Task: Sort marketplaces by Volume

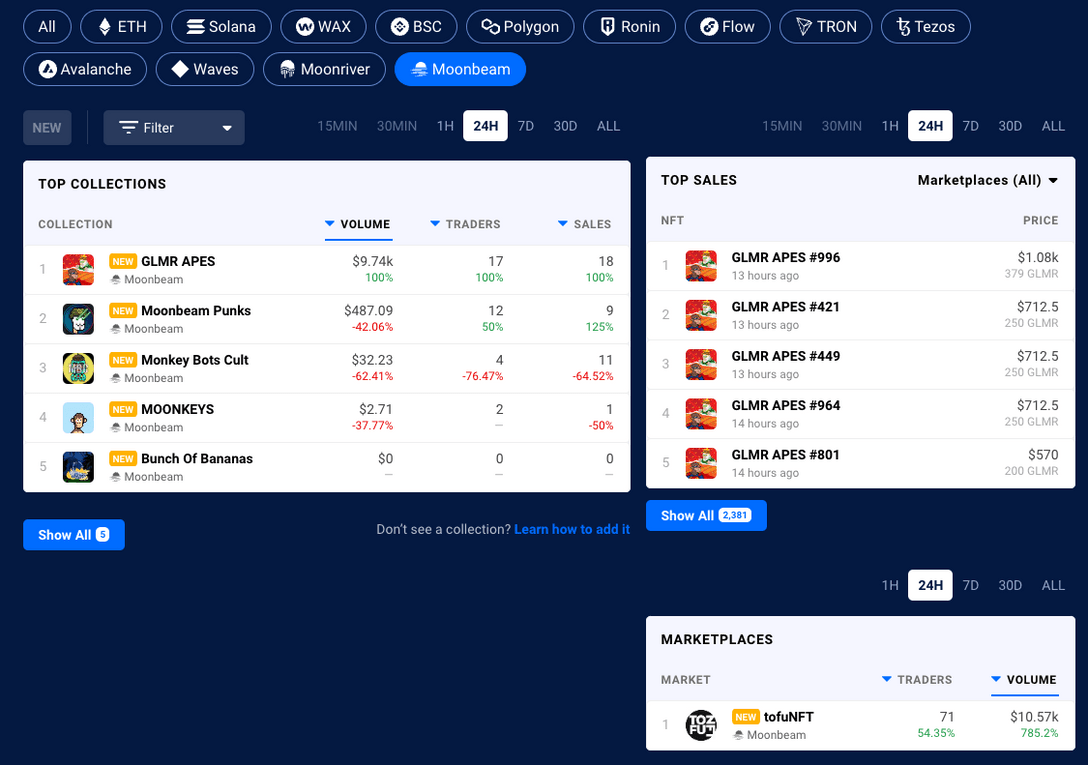Action: tap(1024, 680)
